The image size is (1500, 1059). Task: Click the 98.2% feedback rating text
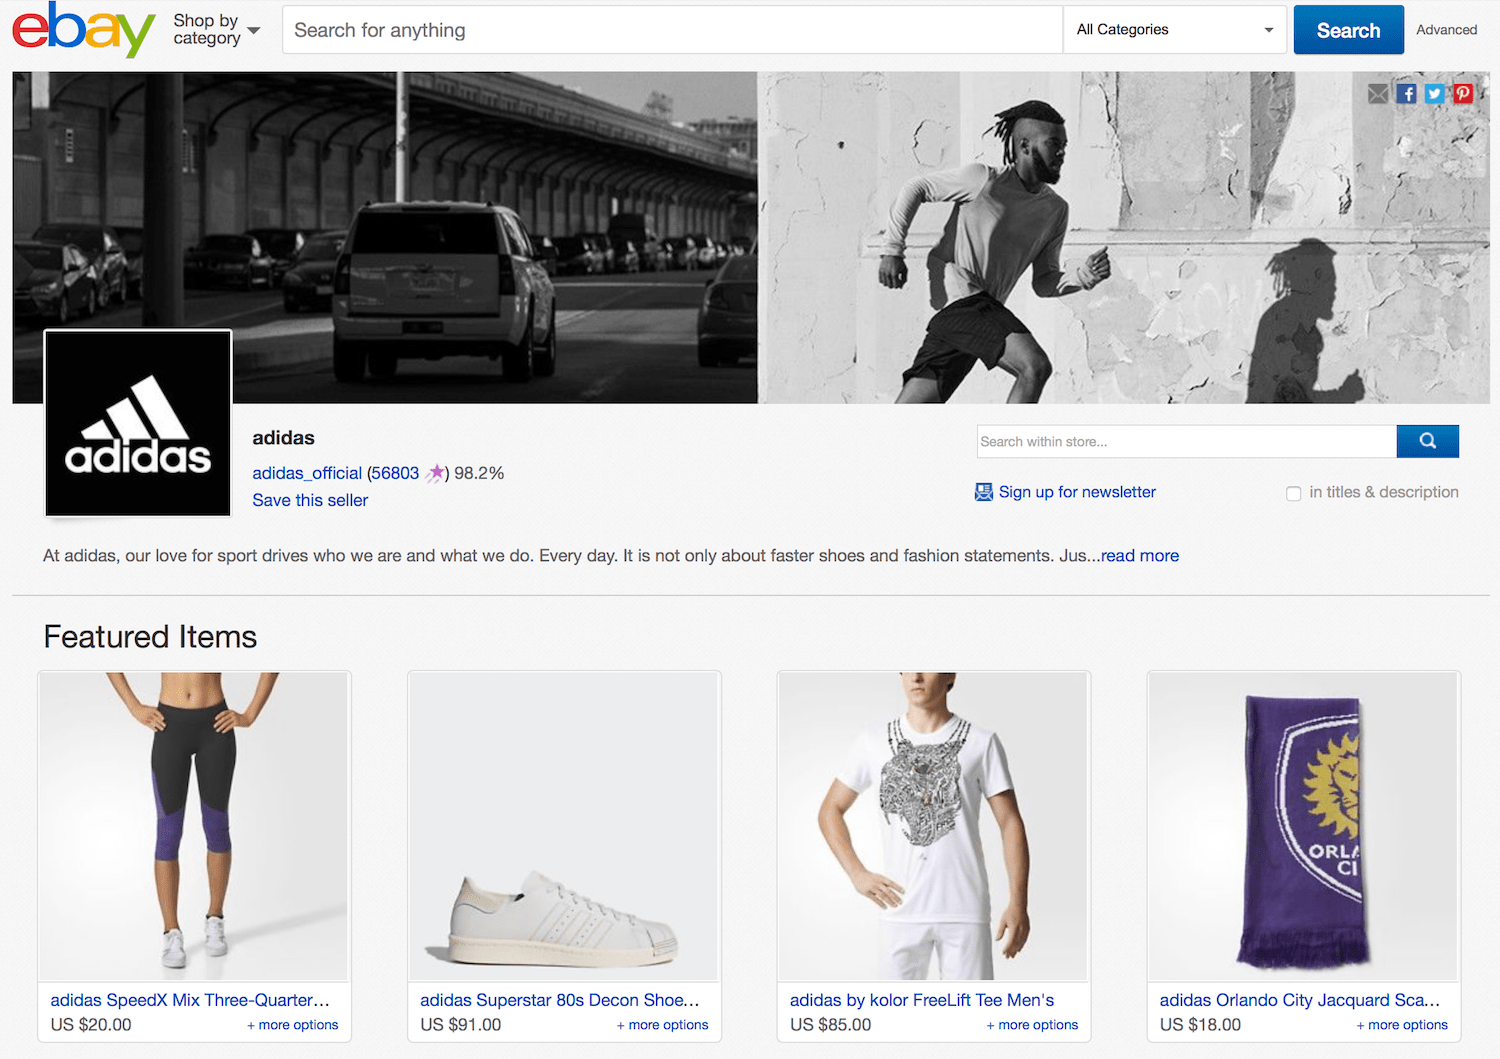click(479, 473)
